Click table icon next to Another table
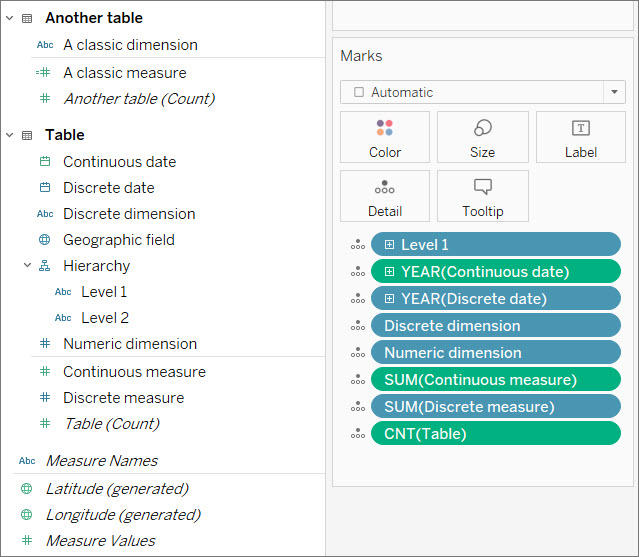This screenshot has height=557, width=639. coord(27,18)
